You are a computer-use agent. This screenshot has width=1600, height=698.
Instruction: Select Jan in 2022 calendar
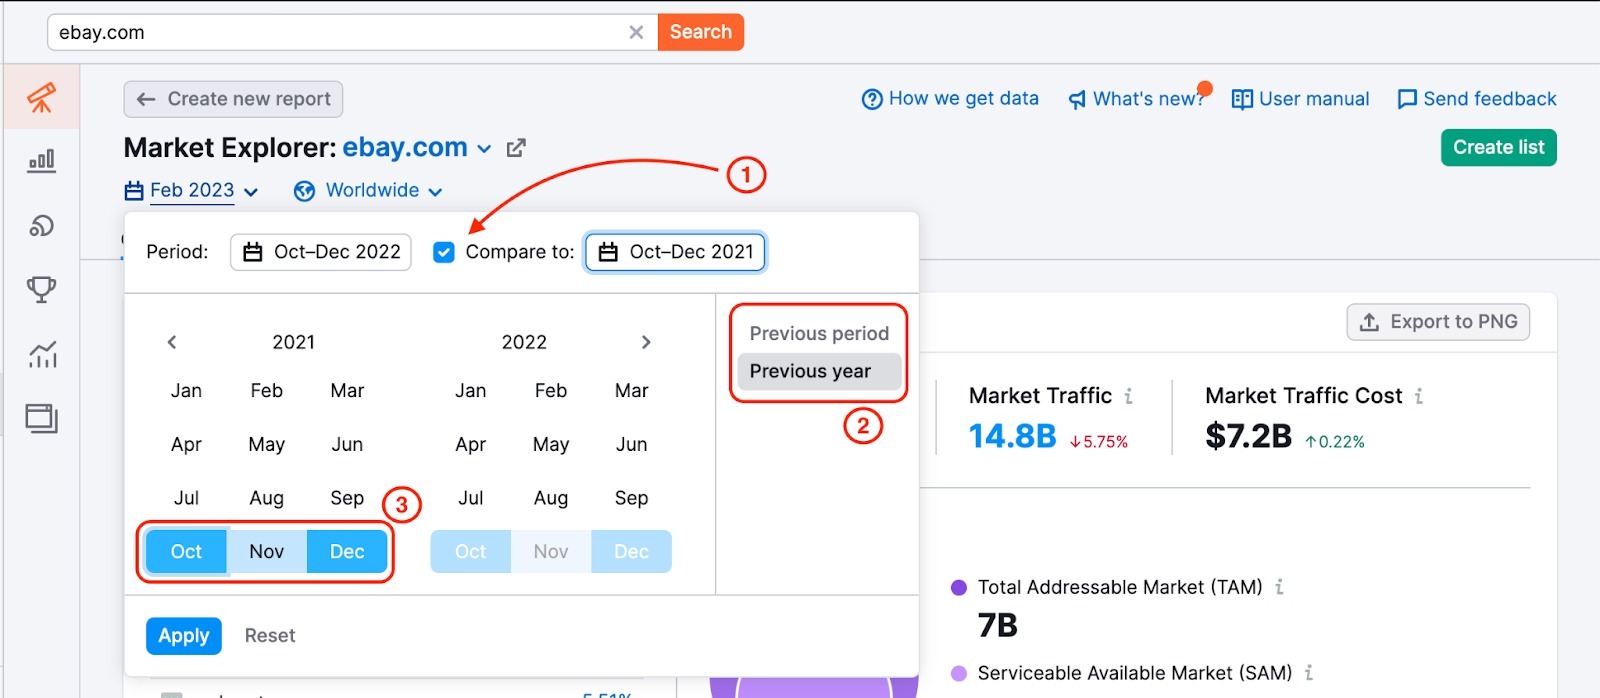pyautogui.click(x=471, y=391)
